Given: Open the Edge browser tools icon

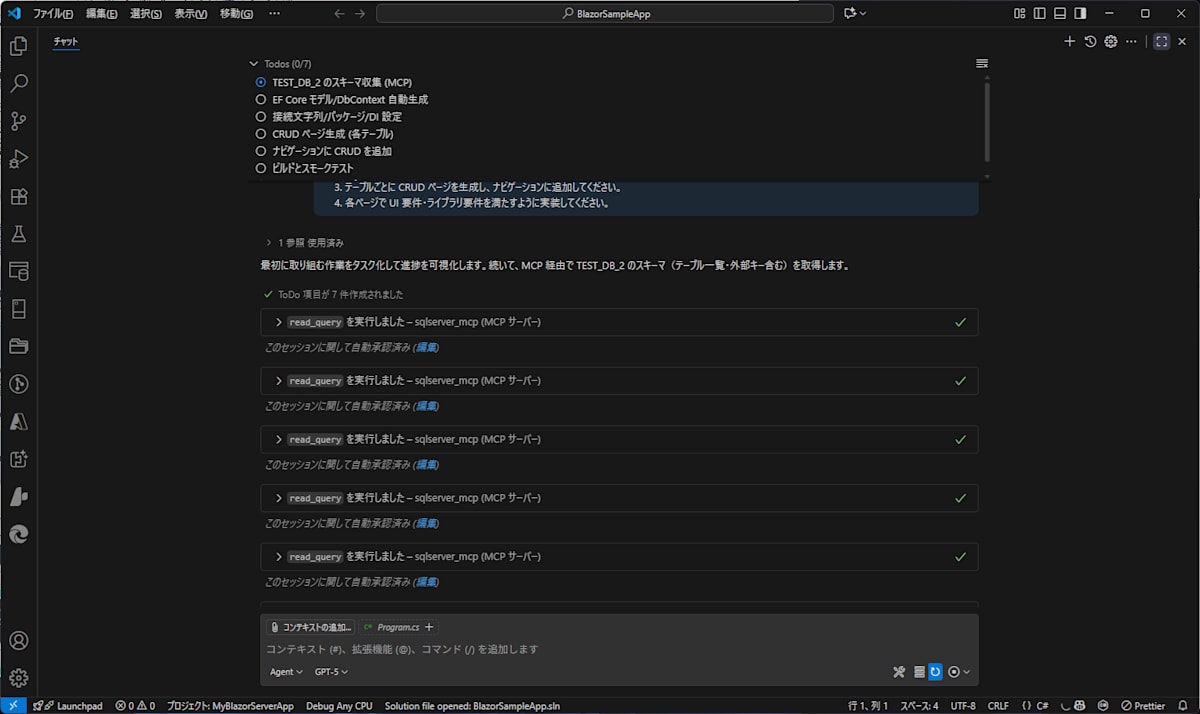Looking at the screenshot, I should [18, 534].
